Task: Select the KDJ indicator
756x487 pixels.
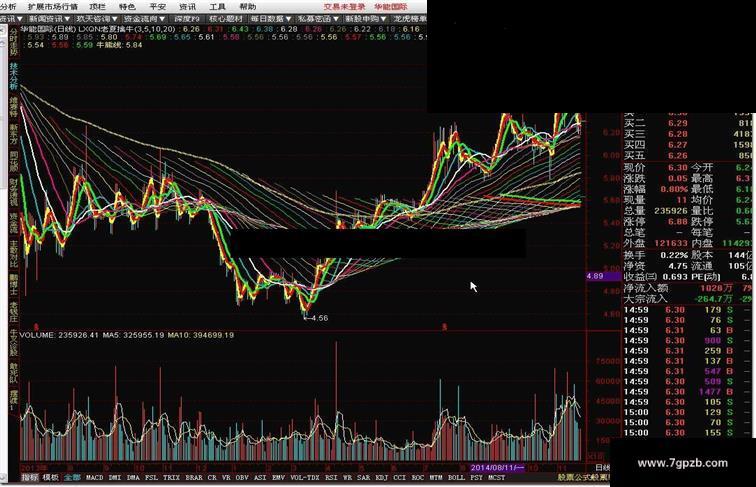Action: tap(381, 477)
